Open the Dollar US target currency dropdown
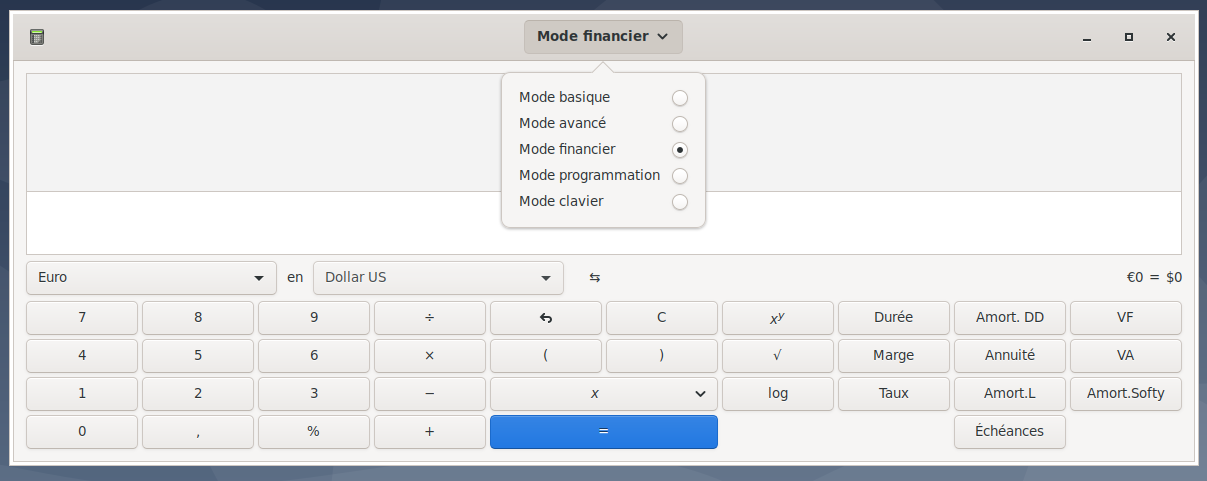Image resolution: width=1207 pixels, height=481 pixels. (x=438, y=278)
